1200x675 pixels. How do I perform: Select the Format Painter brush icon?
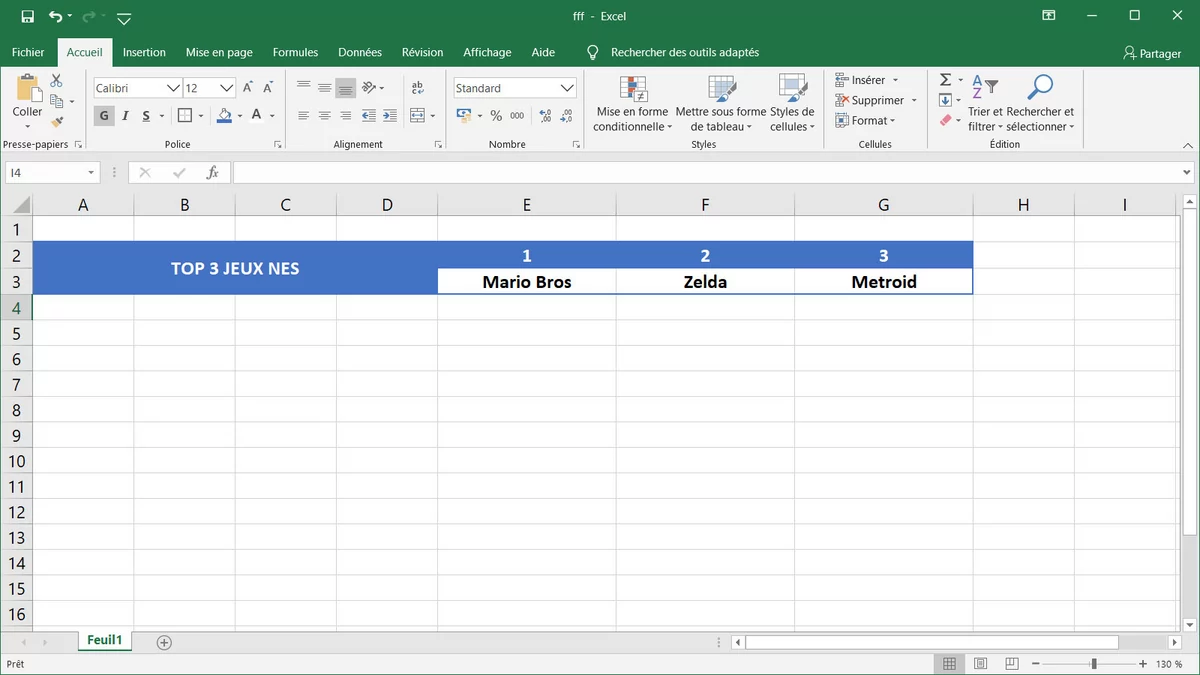57,121
